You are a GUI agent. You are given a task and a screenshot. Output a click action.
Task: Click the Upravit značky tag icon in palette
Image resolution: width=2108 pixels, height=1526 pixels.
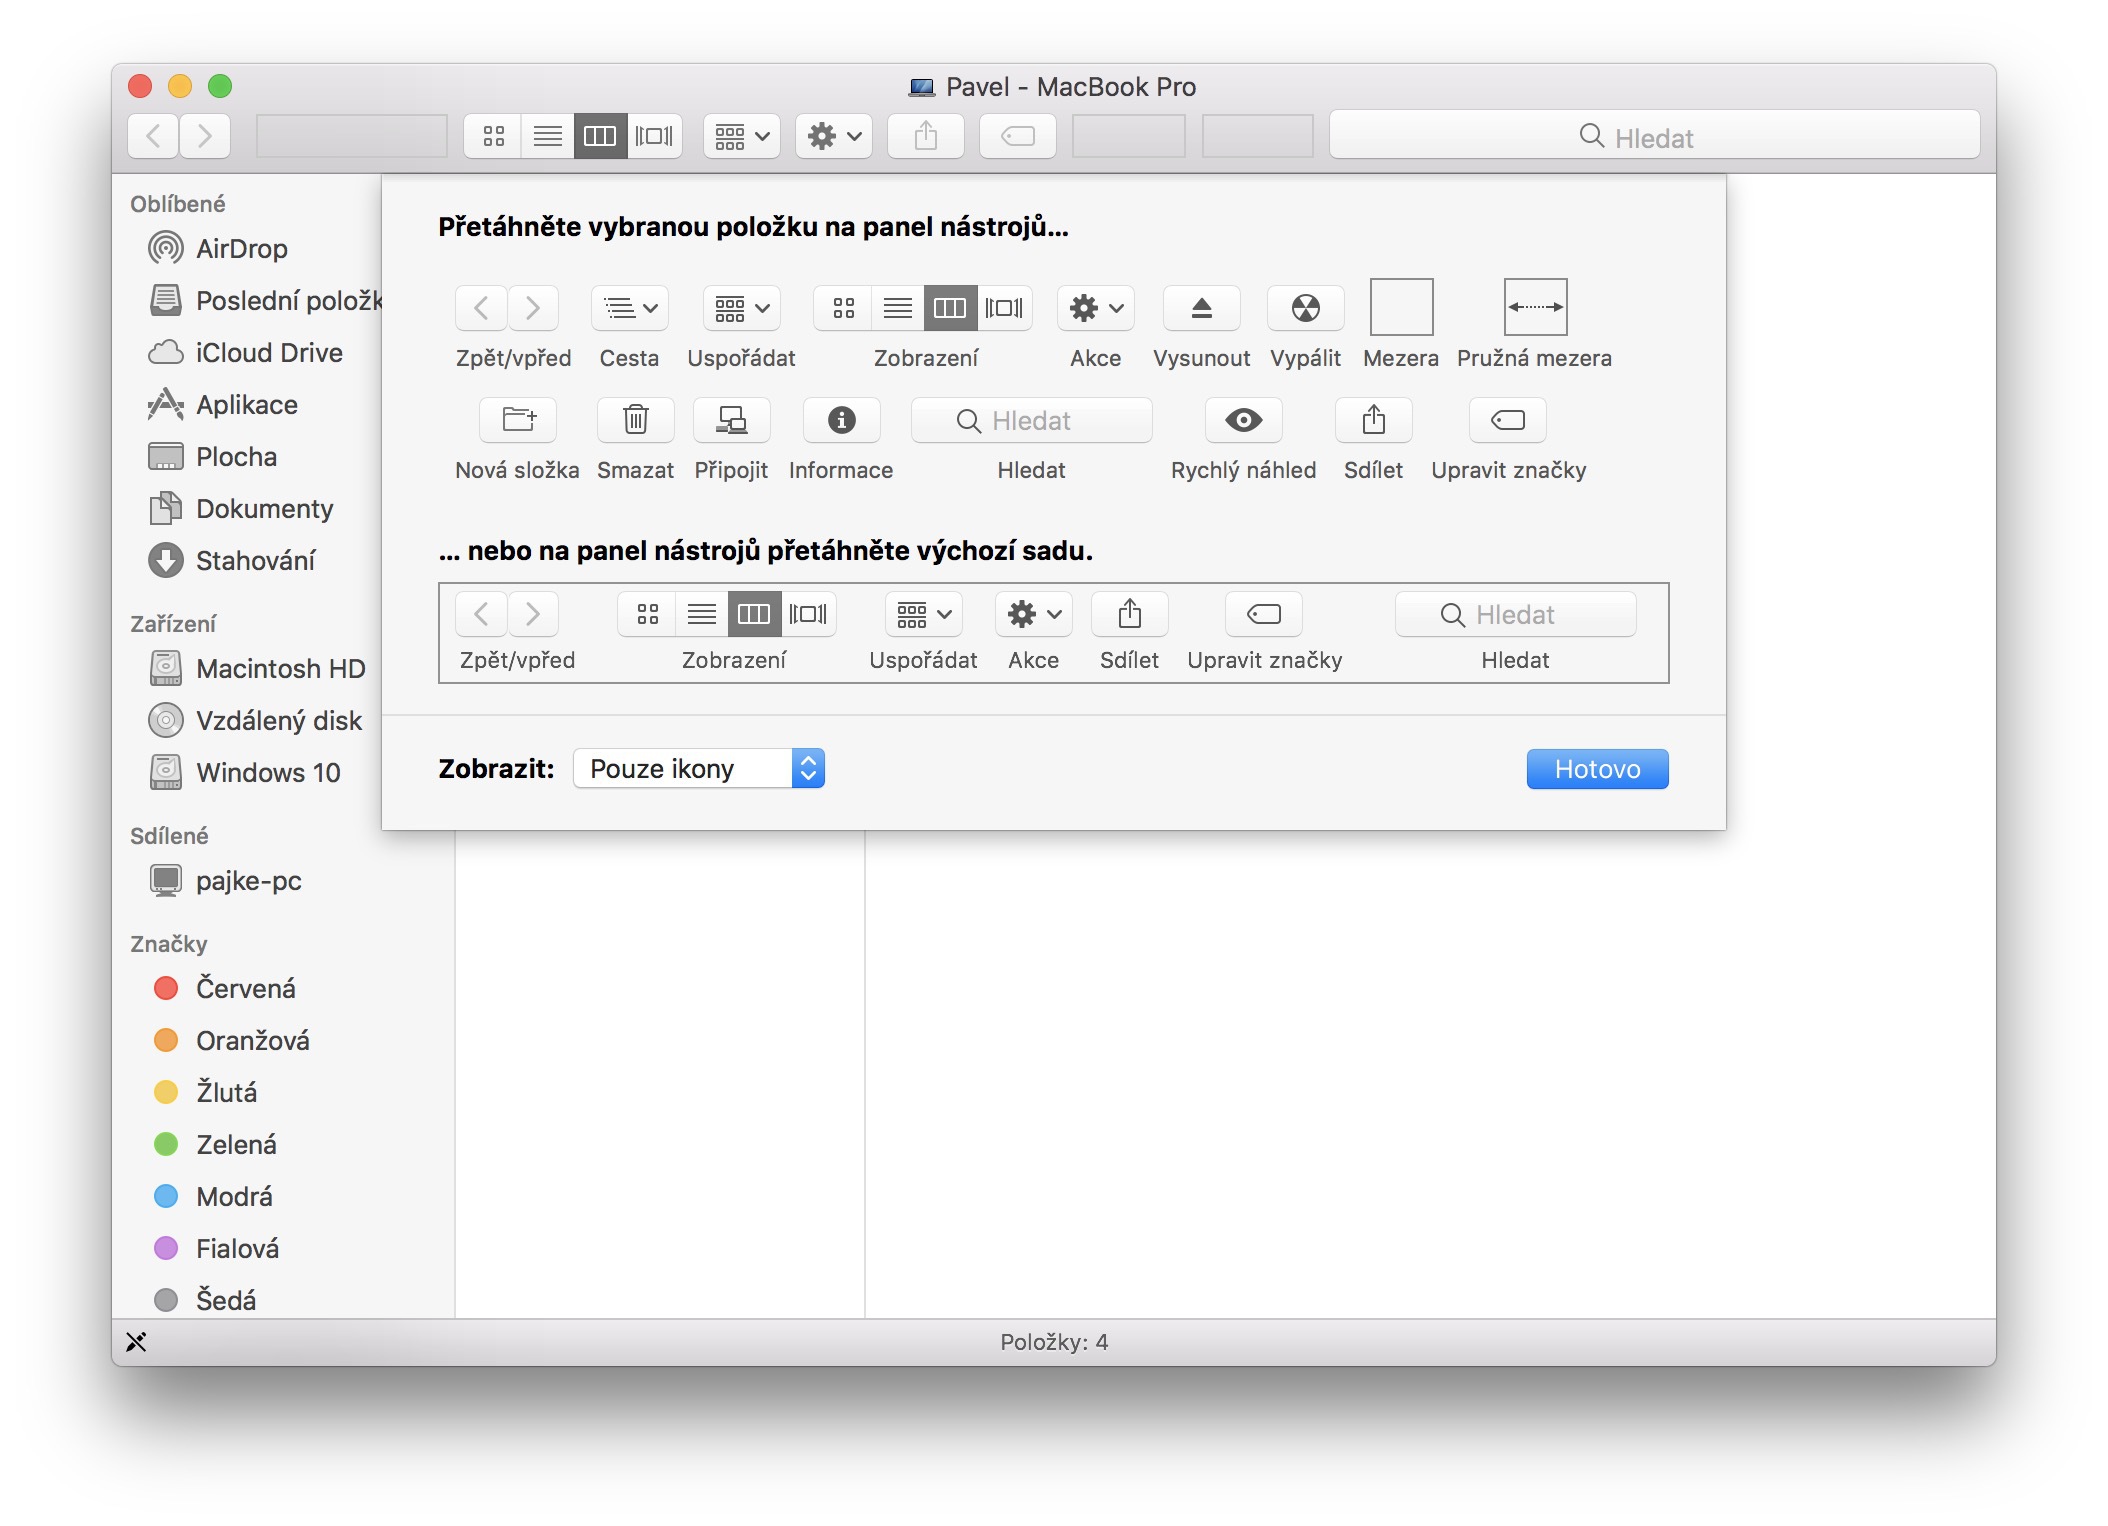(1507, 420)
